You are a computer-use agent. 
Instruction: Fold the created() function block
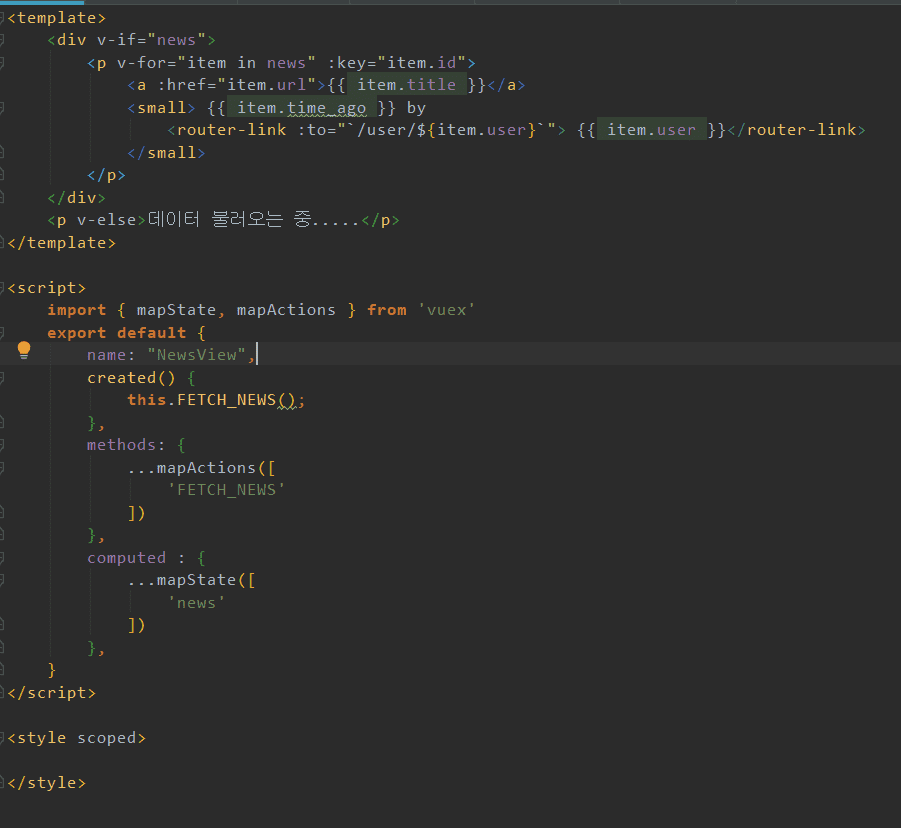(x=2, y=378)
